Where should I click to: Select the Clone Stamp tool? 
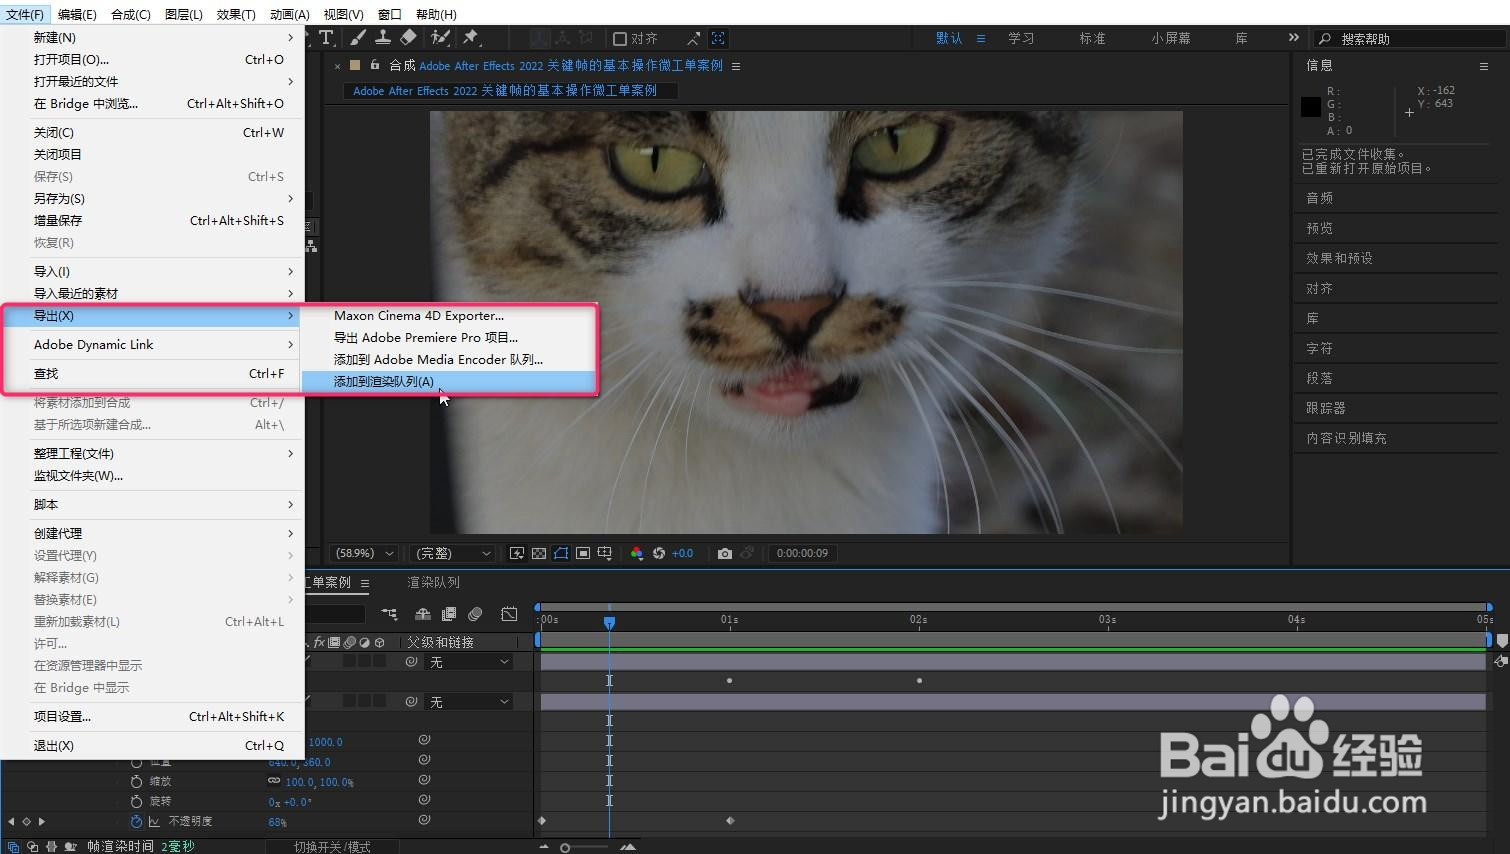click(382, 38)
